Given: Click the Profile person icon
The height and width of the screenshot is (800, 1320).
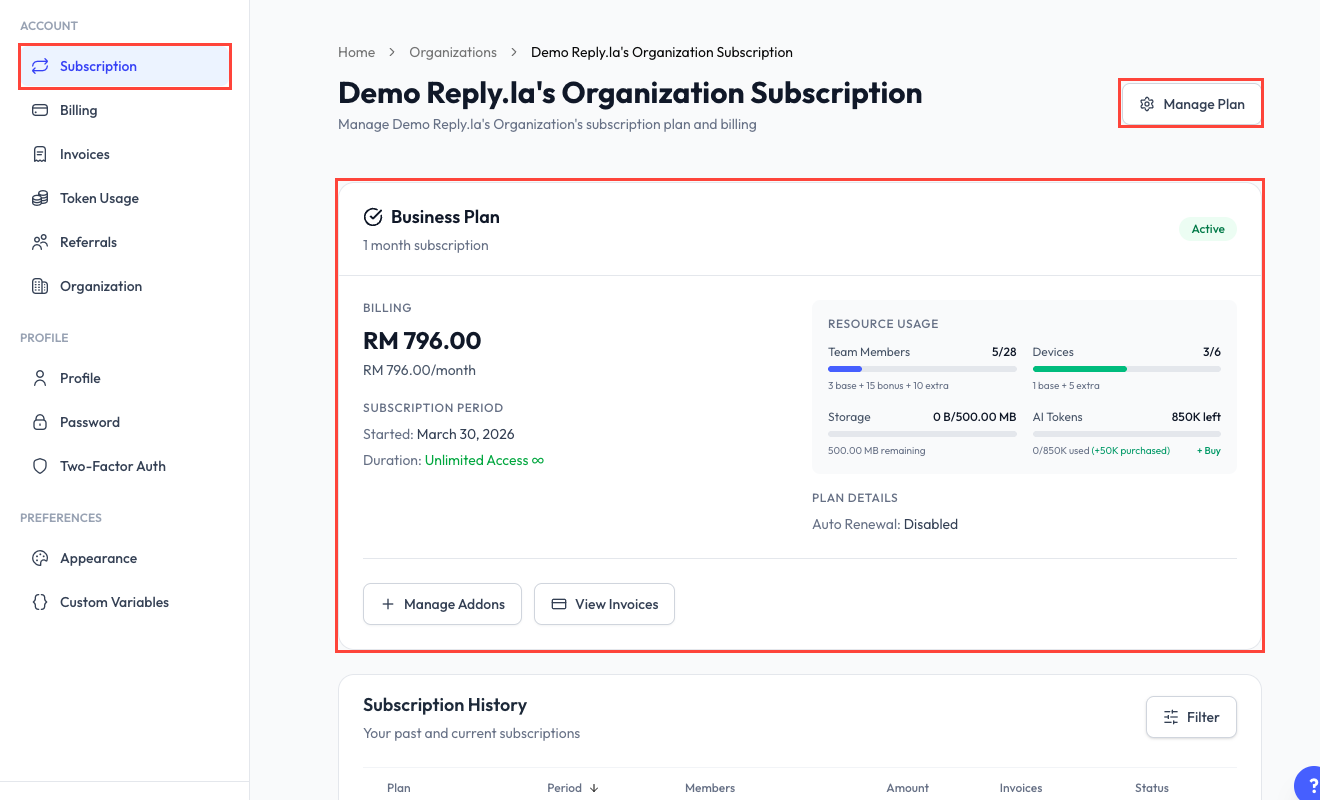Looking at the screenshot, I should 40,378.
